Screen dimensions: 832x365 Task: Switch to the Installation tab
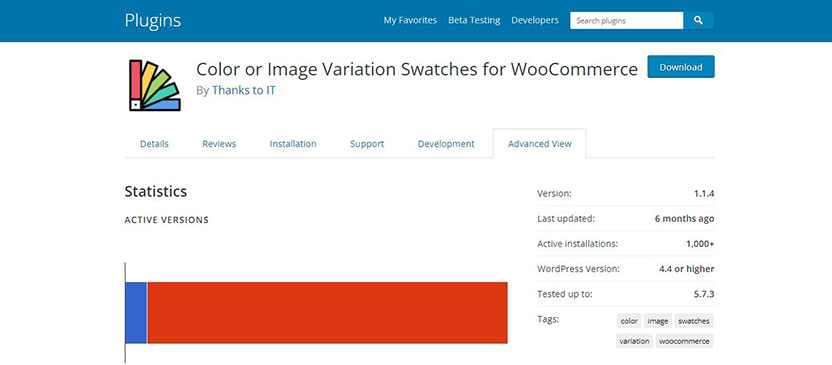[293, 144]
